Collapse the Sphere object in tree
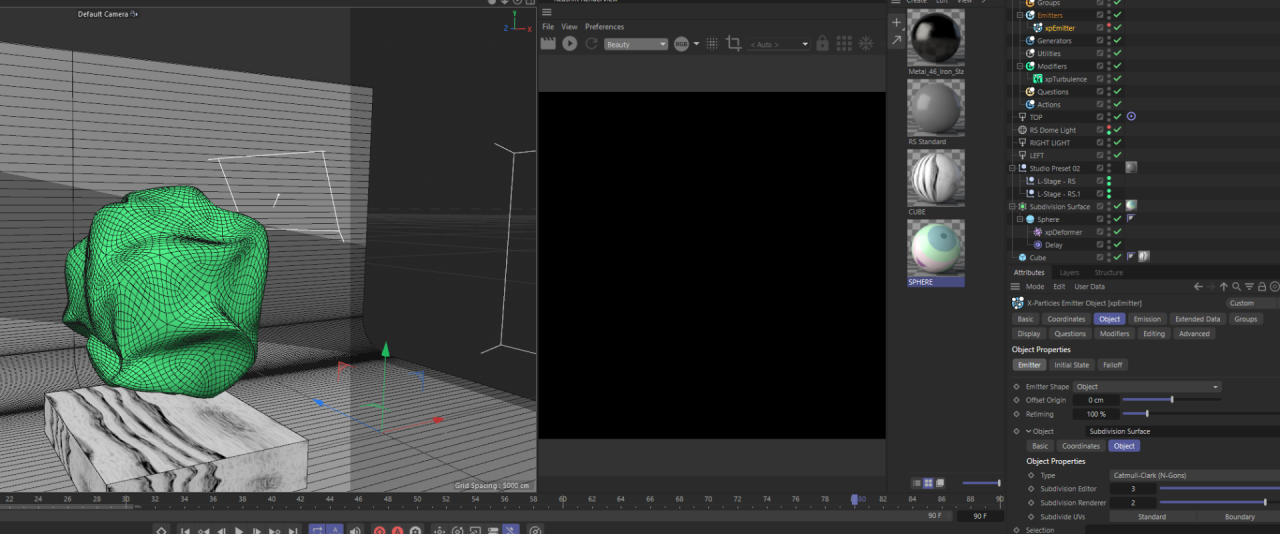Viewport: 1280px width, 534px height. (x=1019, y=219)
